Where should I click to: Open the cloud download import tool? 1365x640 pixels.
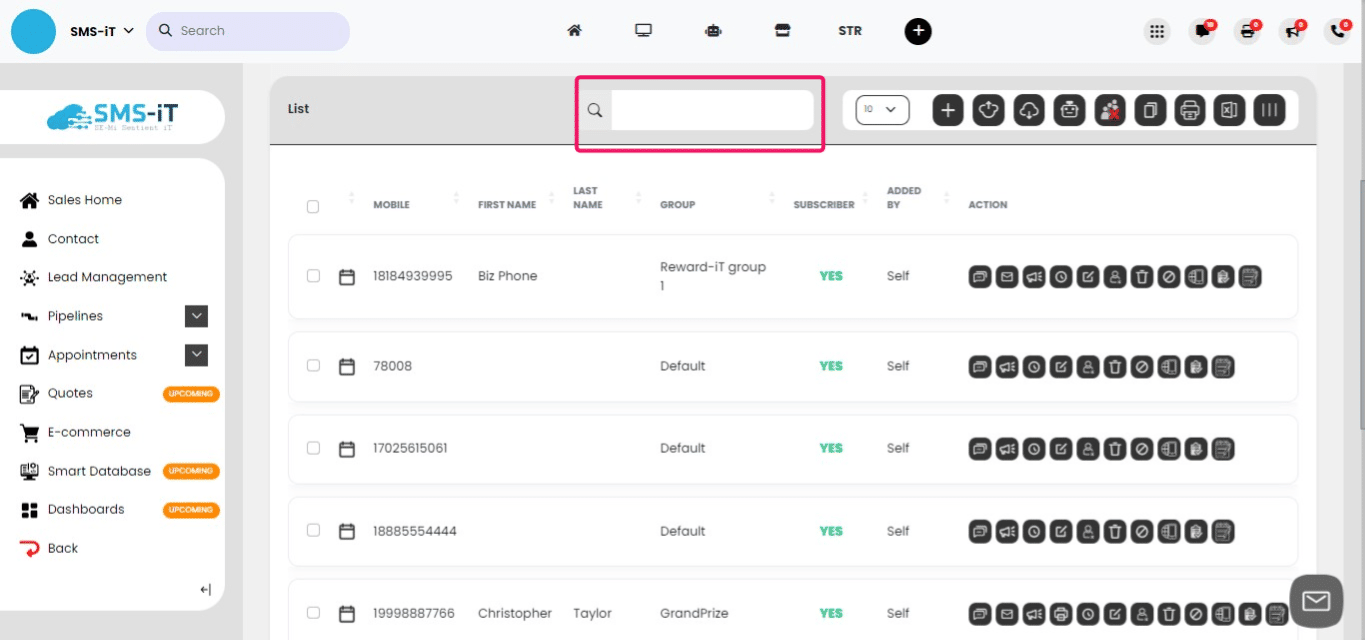(x=1029, y=110)
